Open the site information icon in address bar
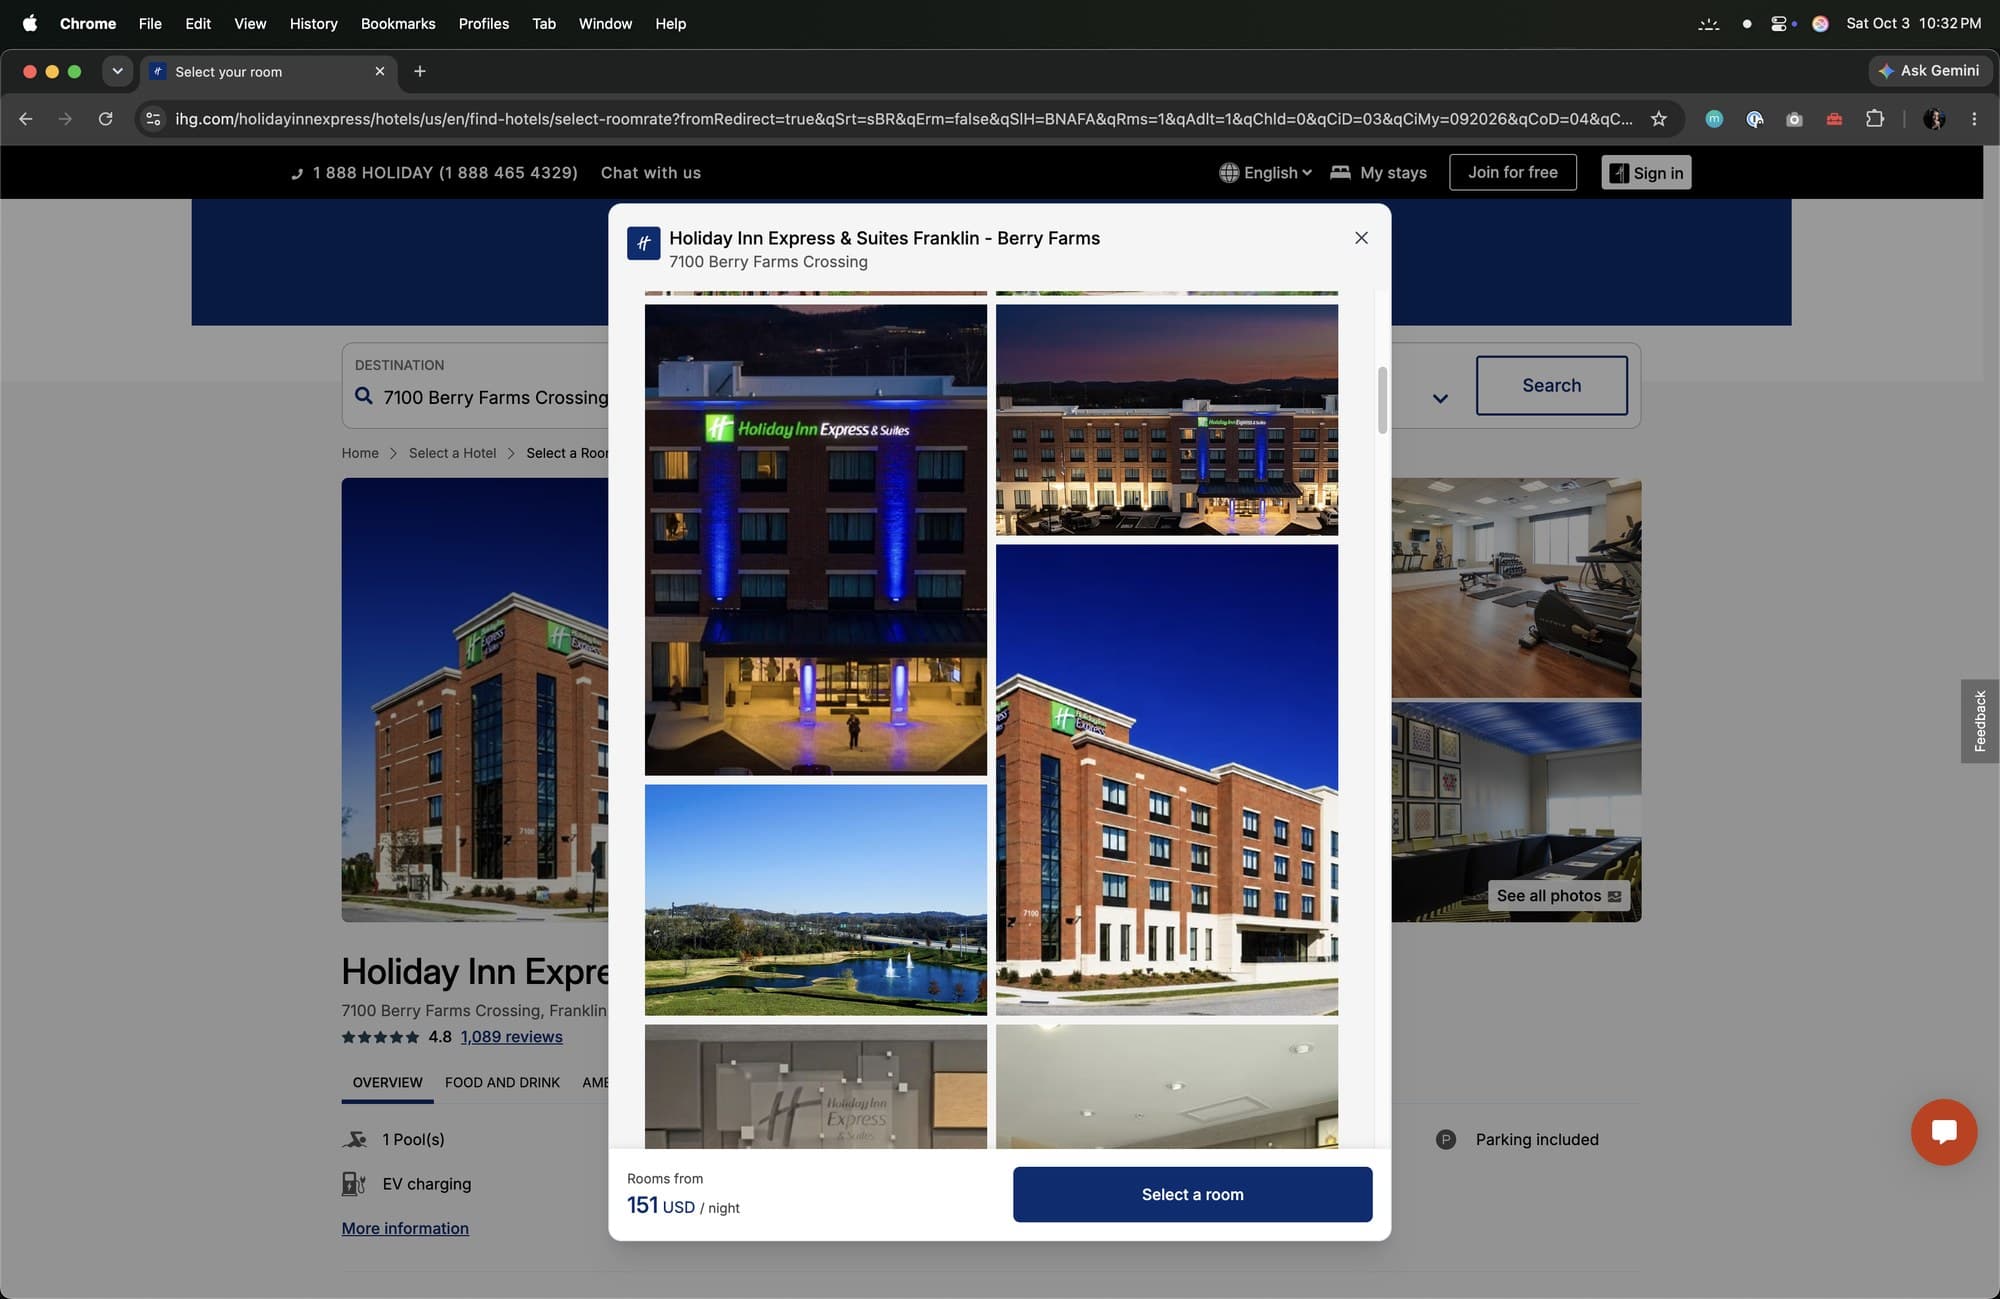The height and width of the screenshot is (1299, 2000). [x=153, y=119]
